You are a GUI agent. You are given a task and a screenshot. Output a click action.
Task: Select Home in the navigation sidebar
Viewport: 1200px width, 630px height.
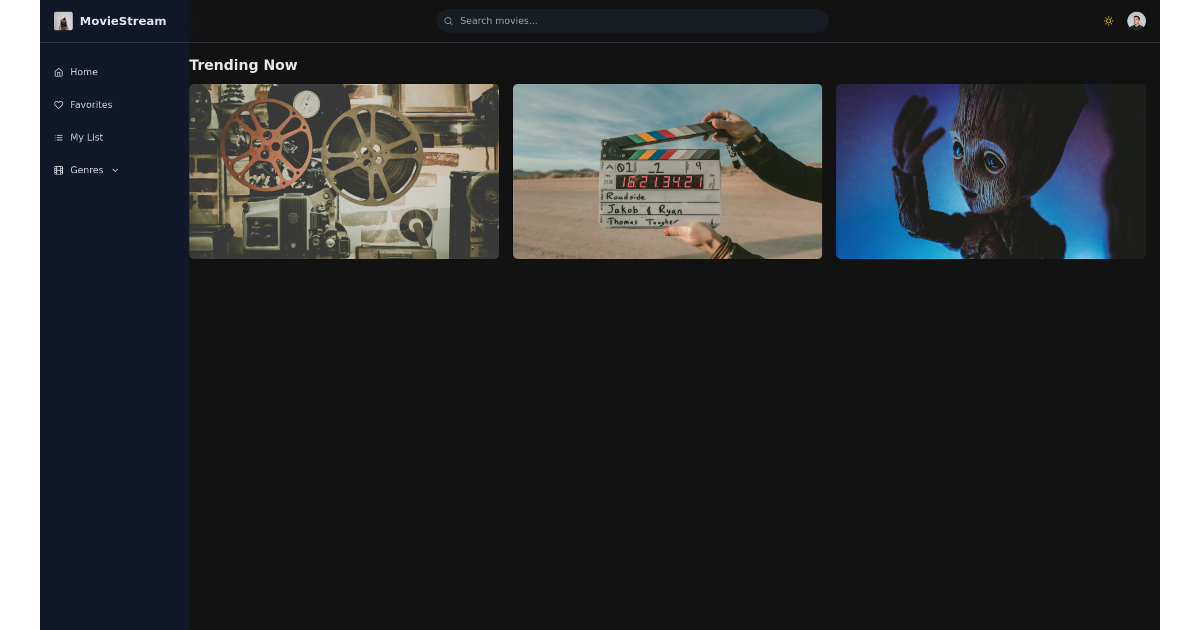click(x=83, y=71)
